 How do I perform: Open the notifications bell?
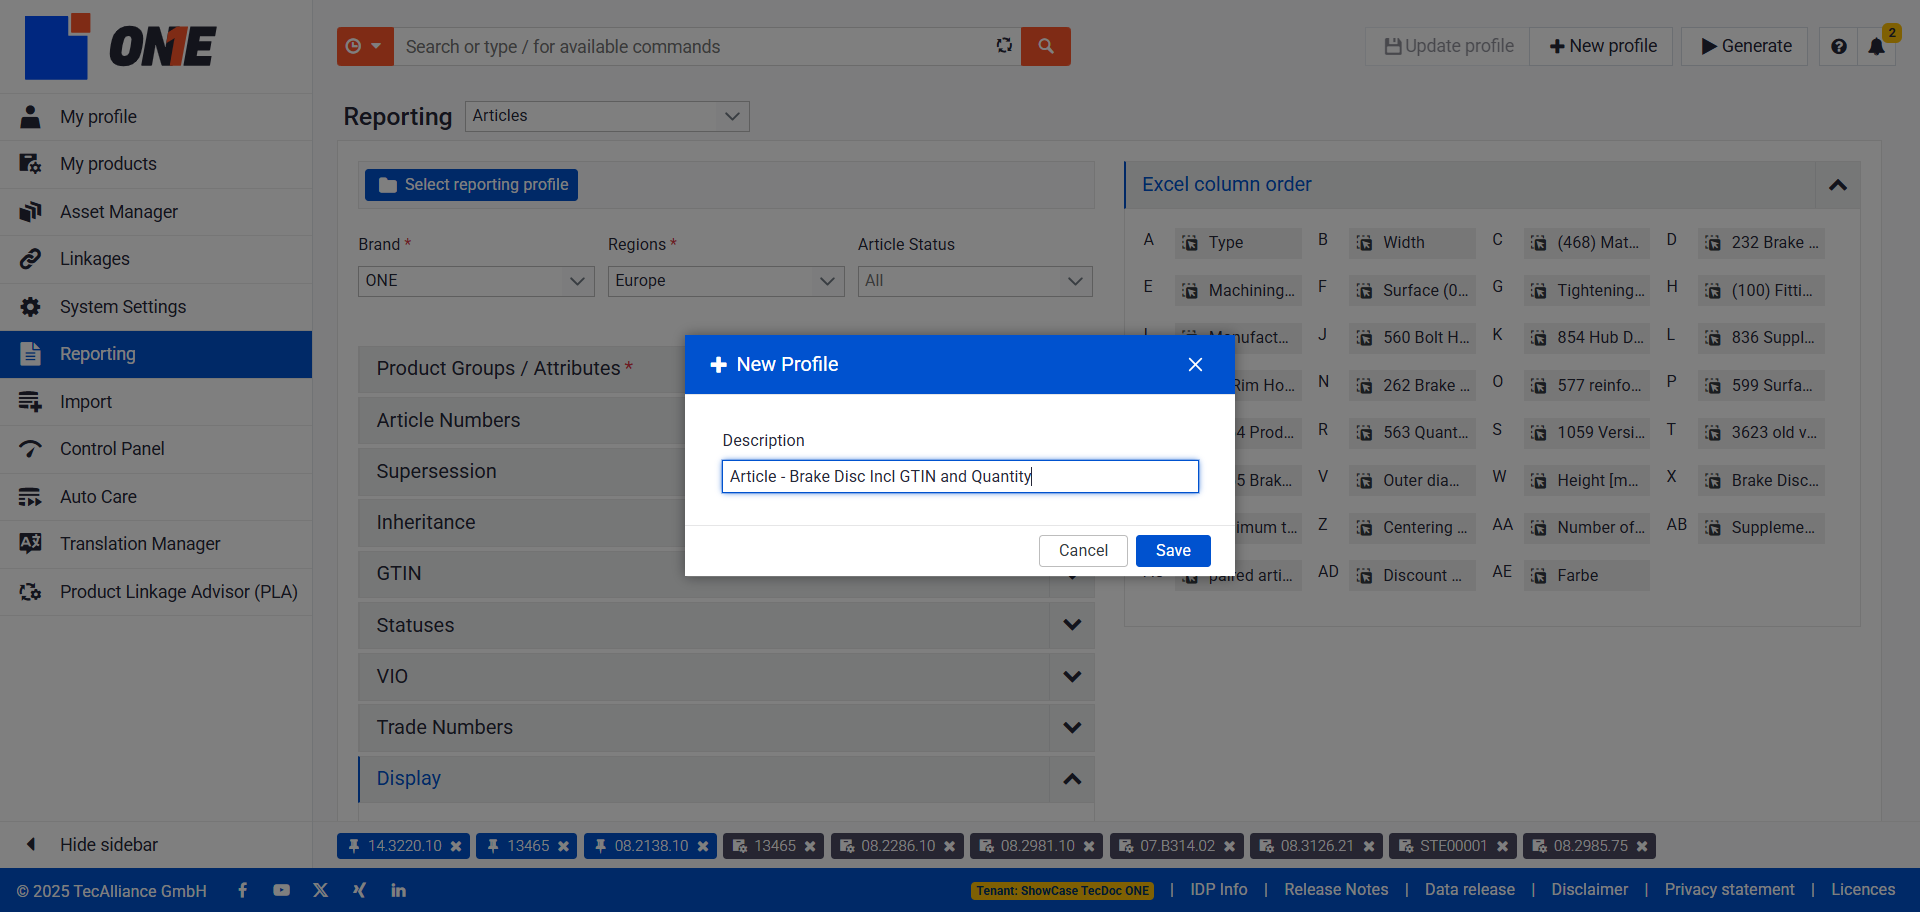click(x=1877, y=46)
